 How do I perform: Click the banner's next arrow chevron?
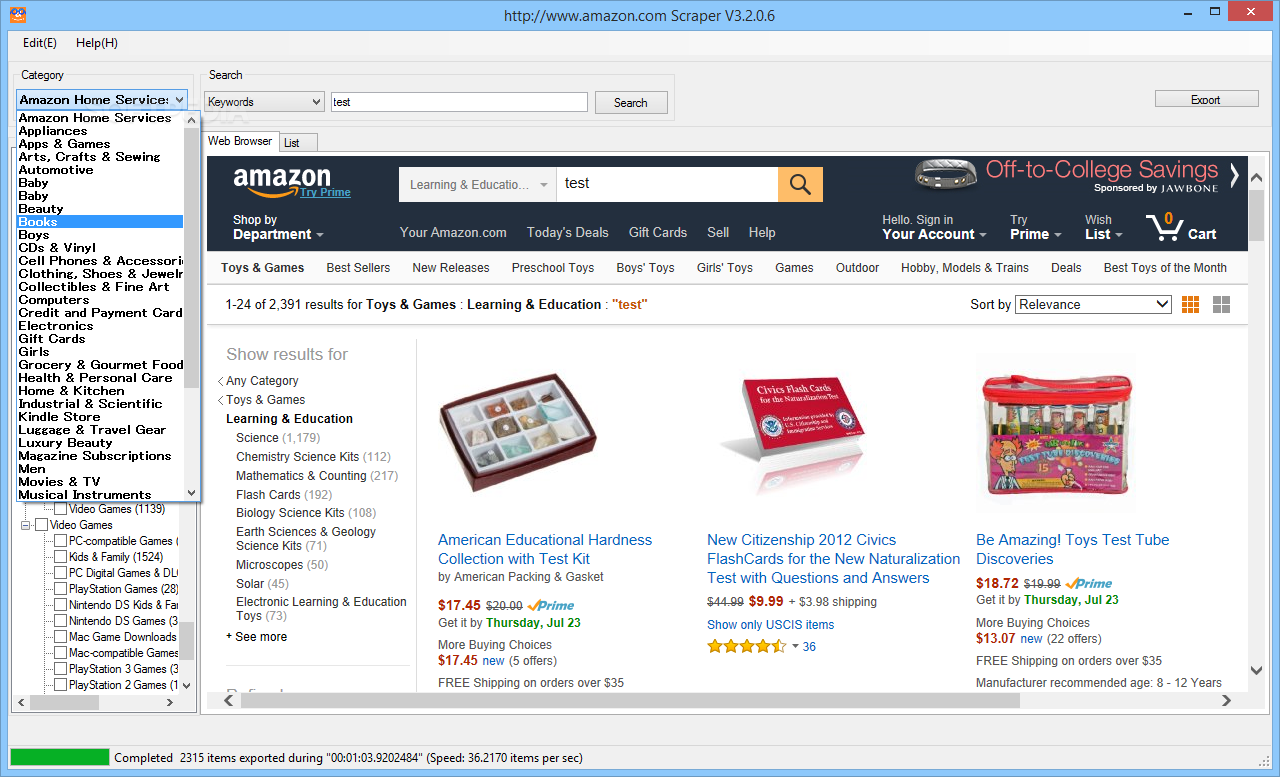pos(1235,175)
